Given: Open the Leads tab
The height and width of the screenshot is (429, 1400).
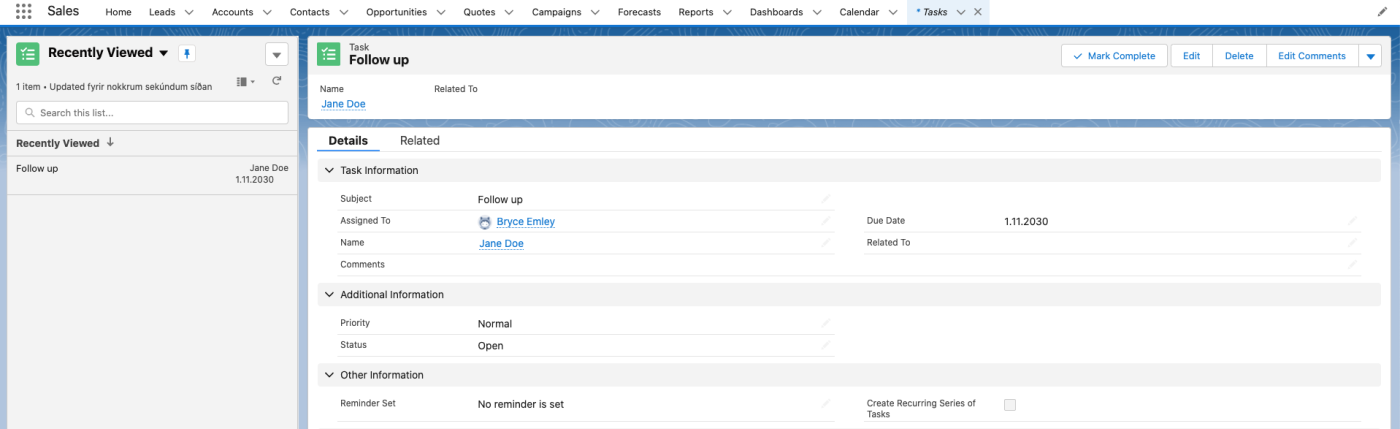Looking at the screenshot, I should [162, 12].
